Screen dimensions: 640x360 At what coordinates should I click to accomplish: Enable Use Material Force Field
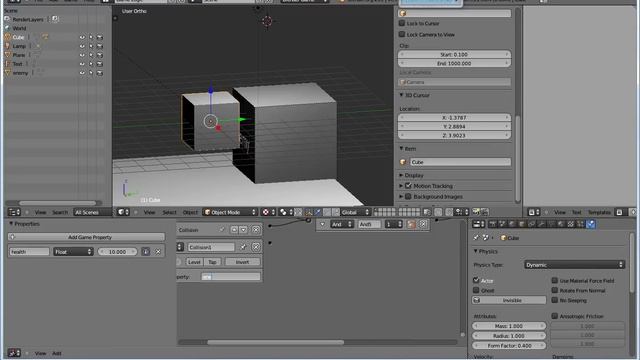pyautogui.click(x=555, y=280)
